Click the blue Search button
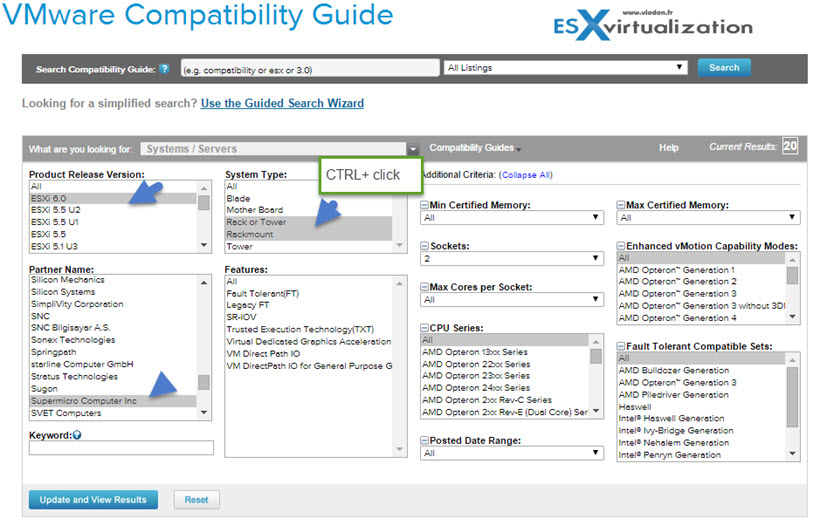Viewport: 820px width, 525px height. (724, 67)
